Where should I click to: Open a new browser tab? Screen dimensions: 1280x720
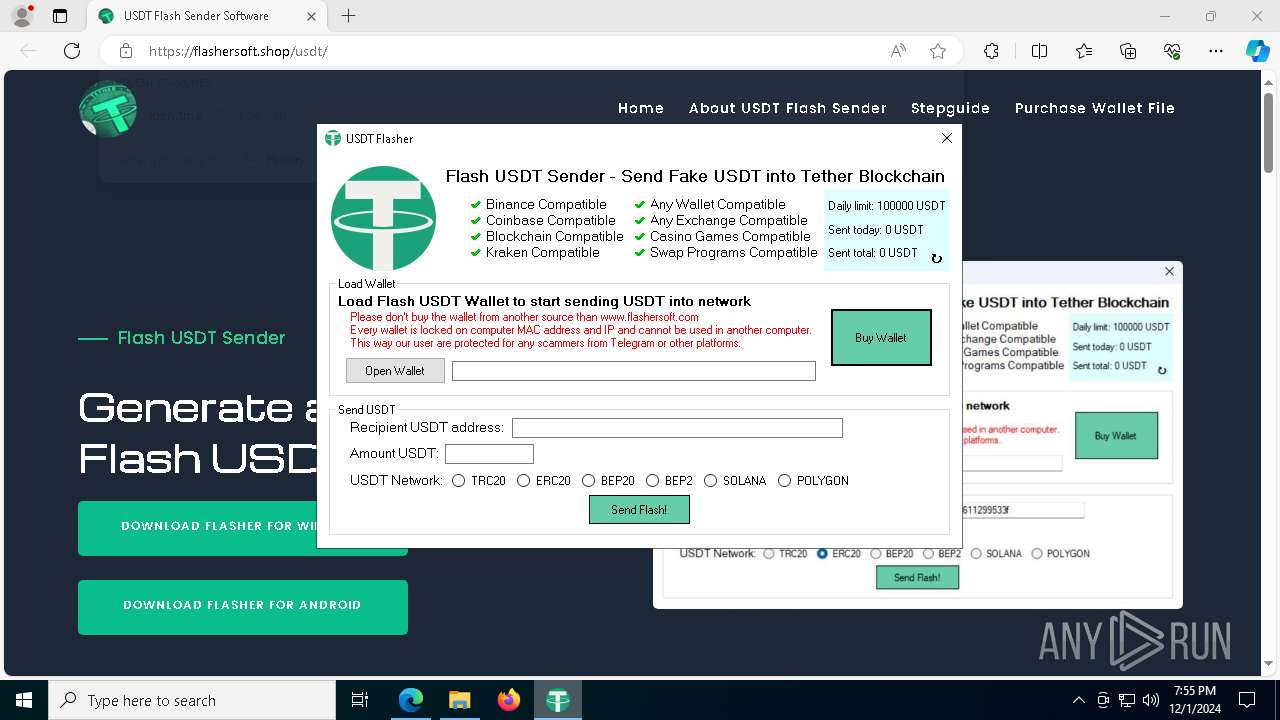point(348,16)
